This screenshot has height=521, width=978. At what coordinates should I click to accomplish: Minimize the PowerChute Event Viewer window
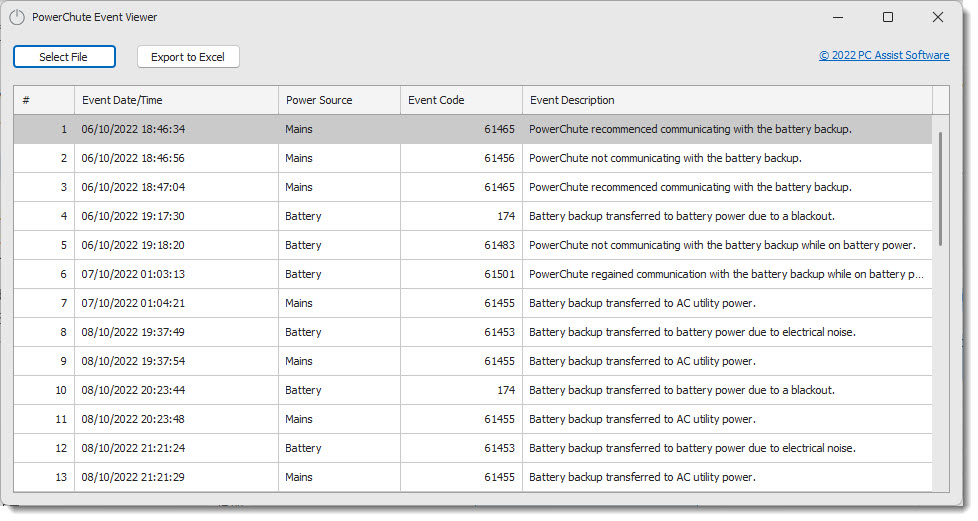coord(839,17)
